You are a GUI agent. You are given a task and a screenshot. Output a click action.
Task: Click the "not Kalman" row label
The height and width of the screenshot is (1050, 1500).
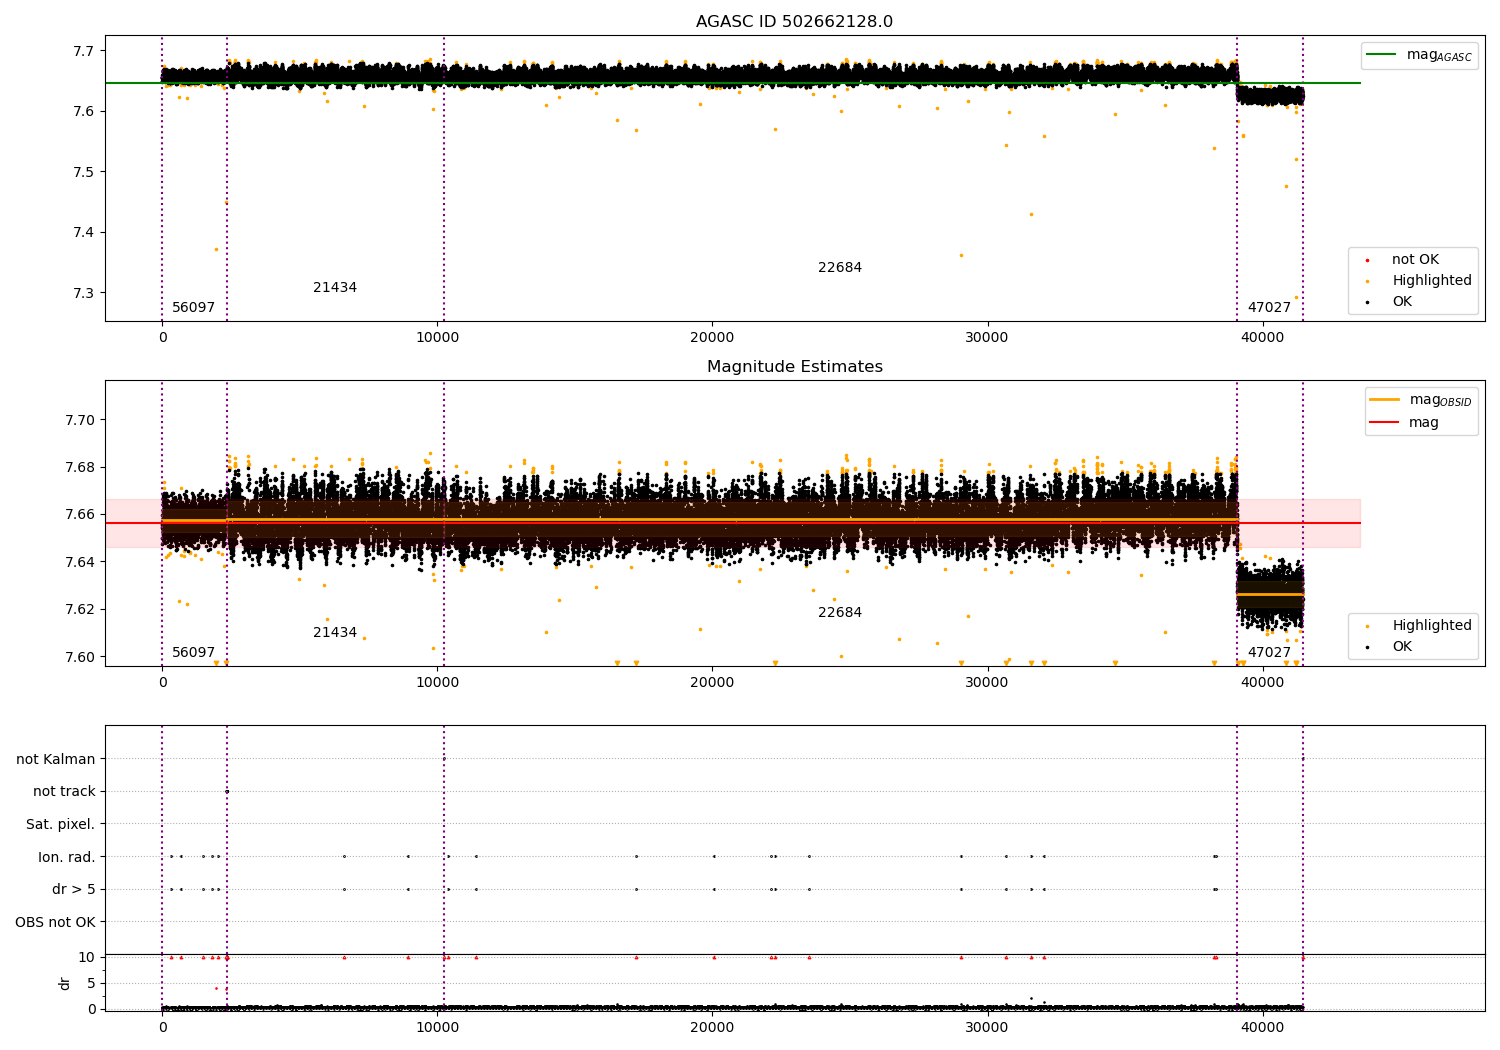click(56, 760)
